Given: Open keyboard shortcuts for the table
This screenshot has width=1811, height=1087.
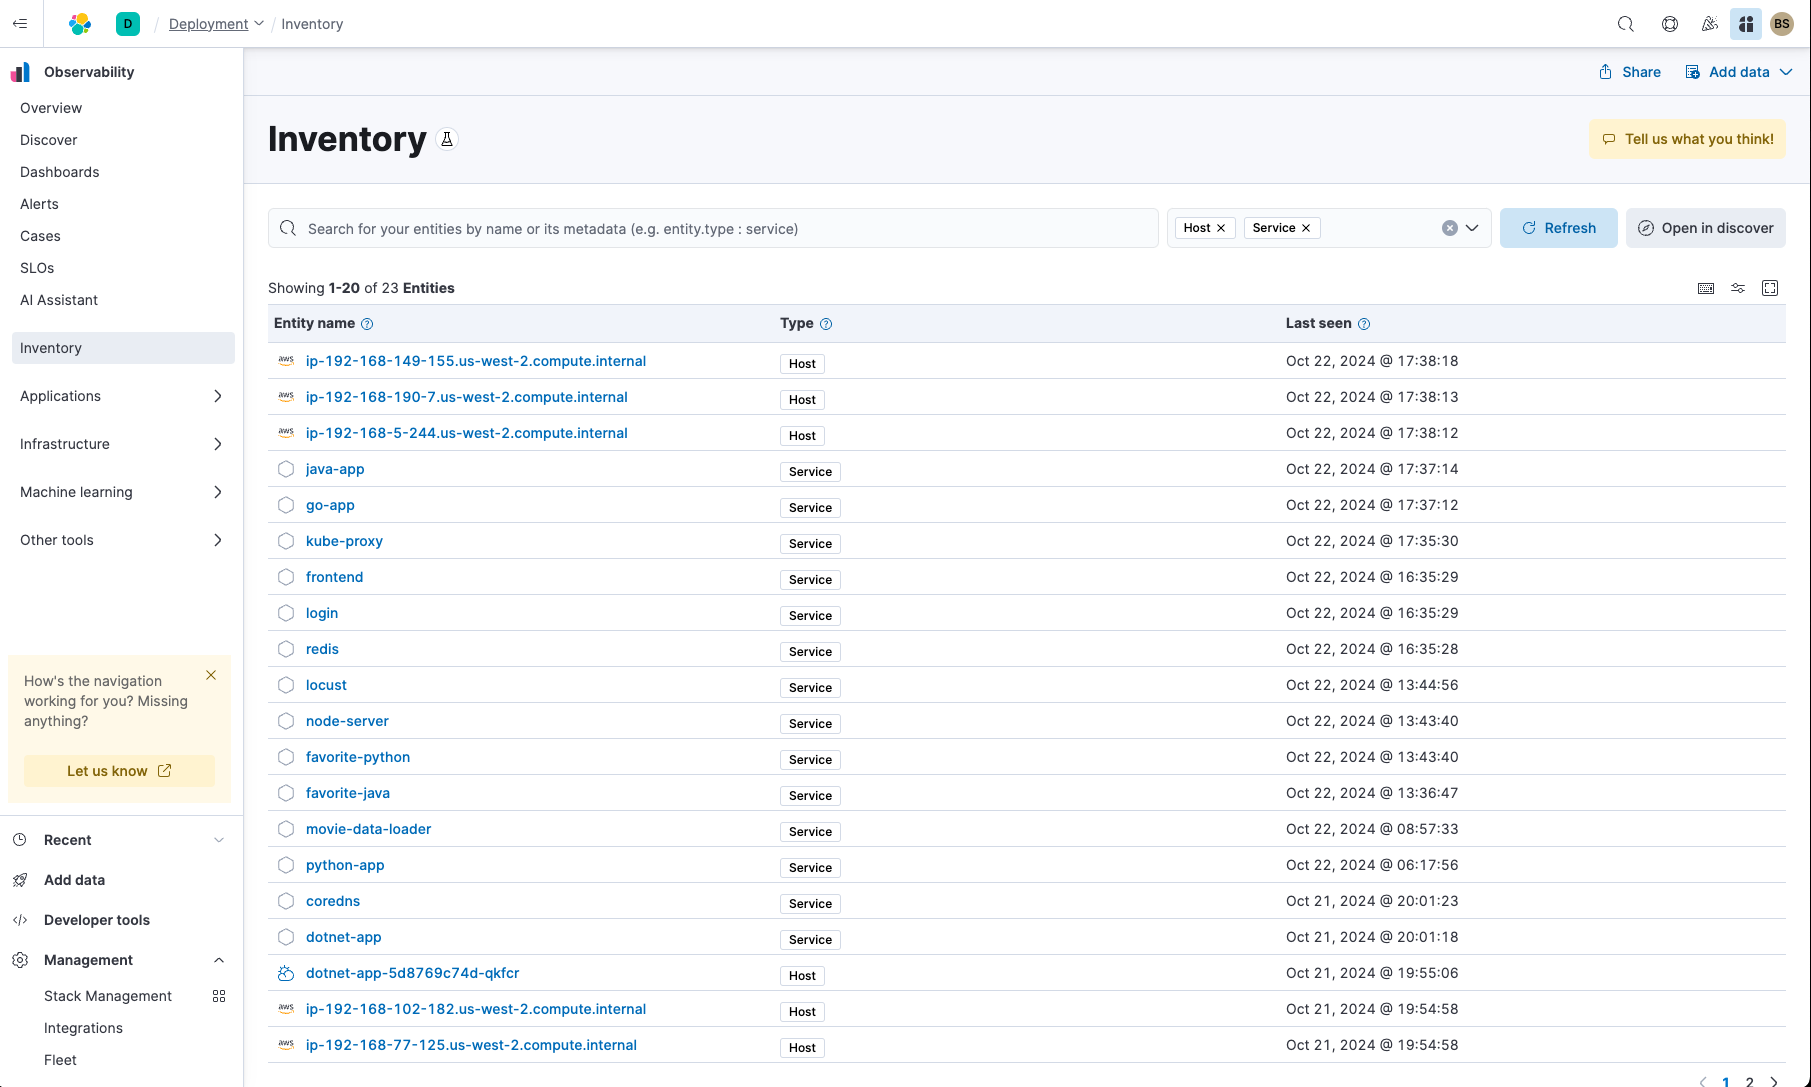Looking at the screenshot, I should 1706,288.
